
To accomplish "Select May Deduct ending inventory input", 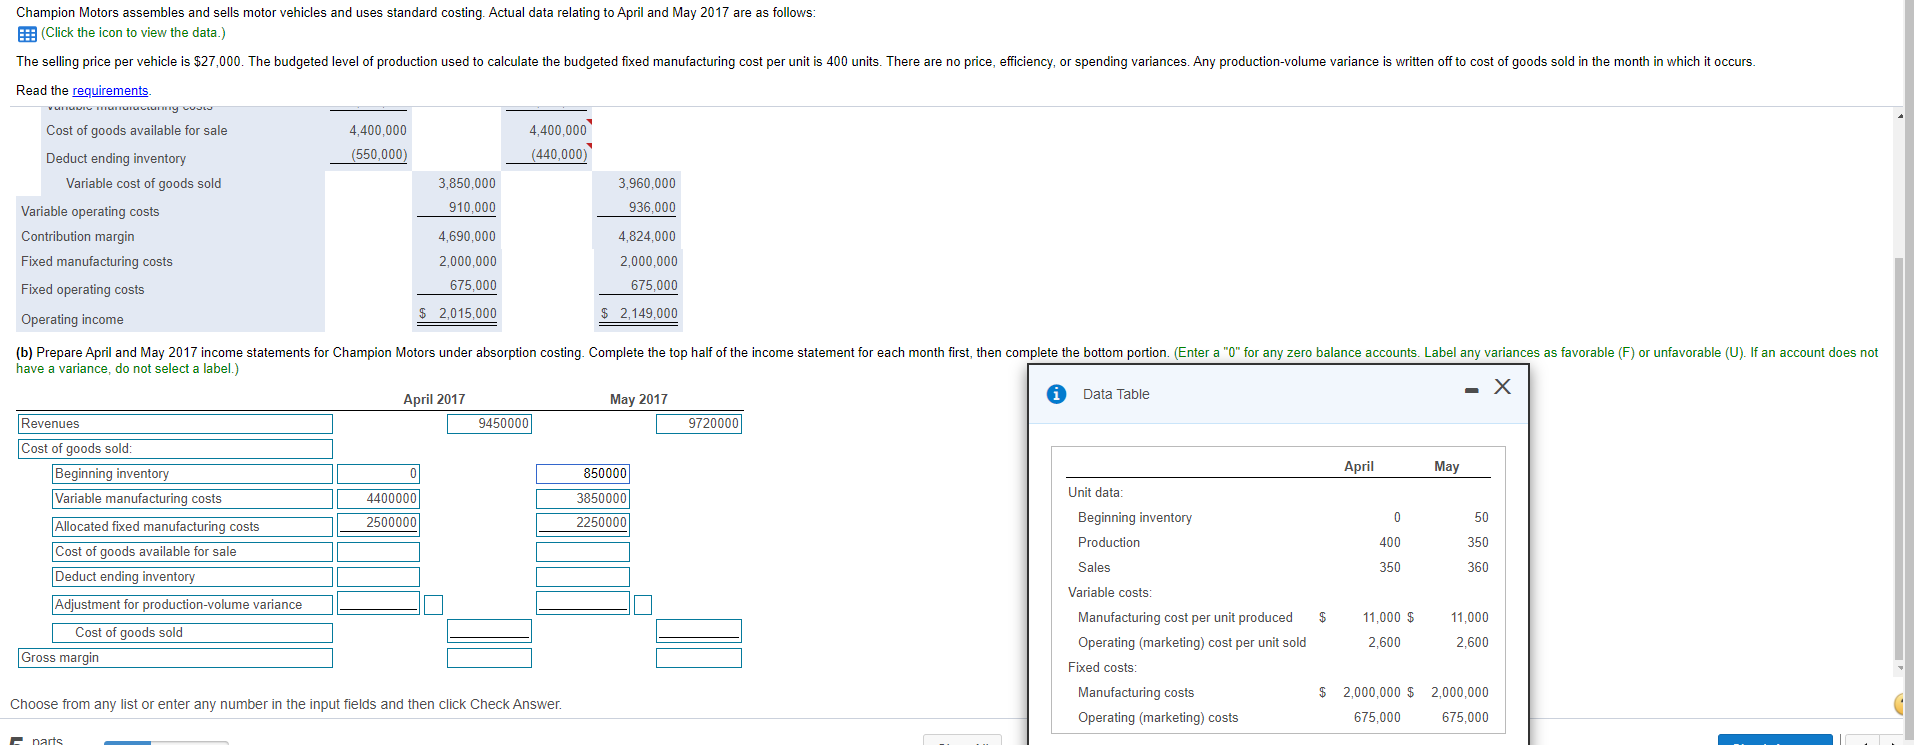I will 583,577.
